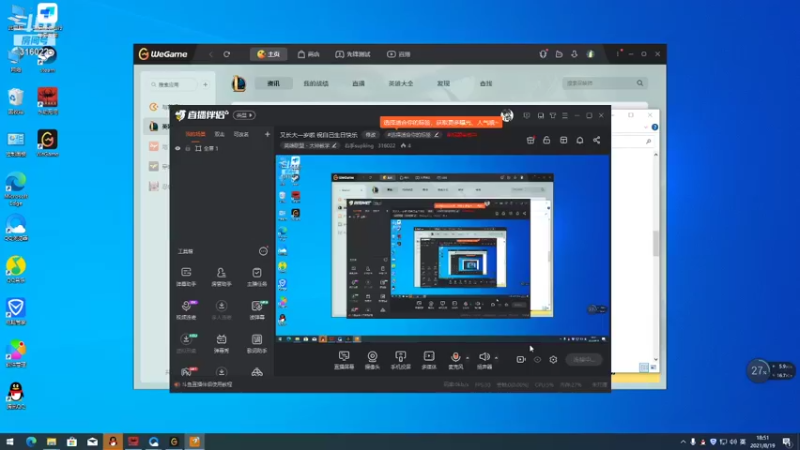Select the 全屏1 source row
The image size is (800, 450).
[222, 148]
